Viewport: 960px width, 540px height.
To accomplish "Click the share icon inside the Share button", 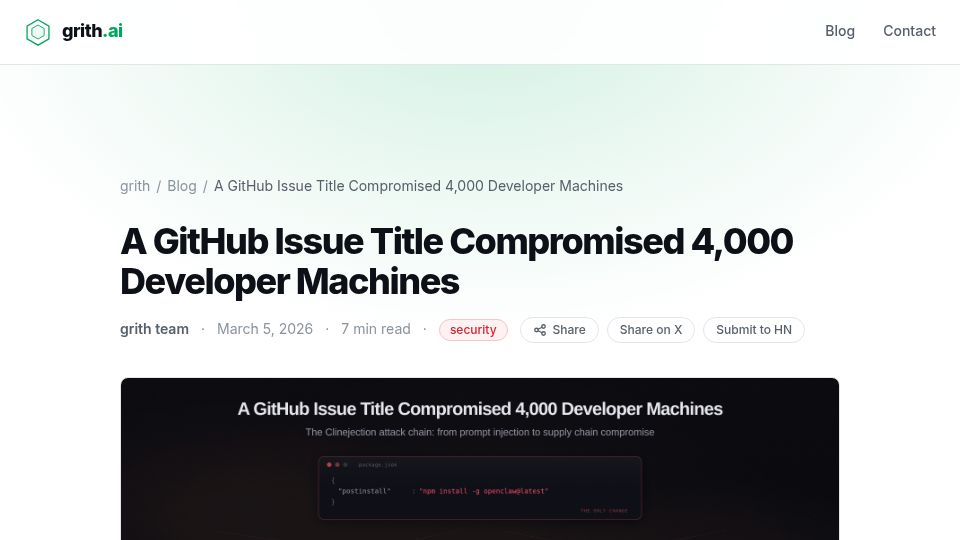I will pyautogui.click(x=539, y=330).
